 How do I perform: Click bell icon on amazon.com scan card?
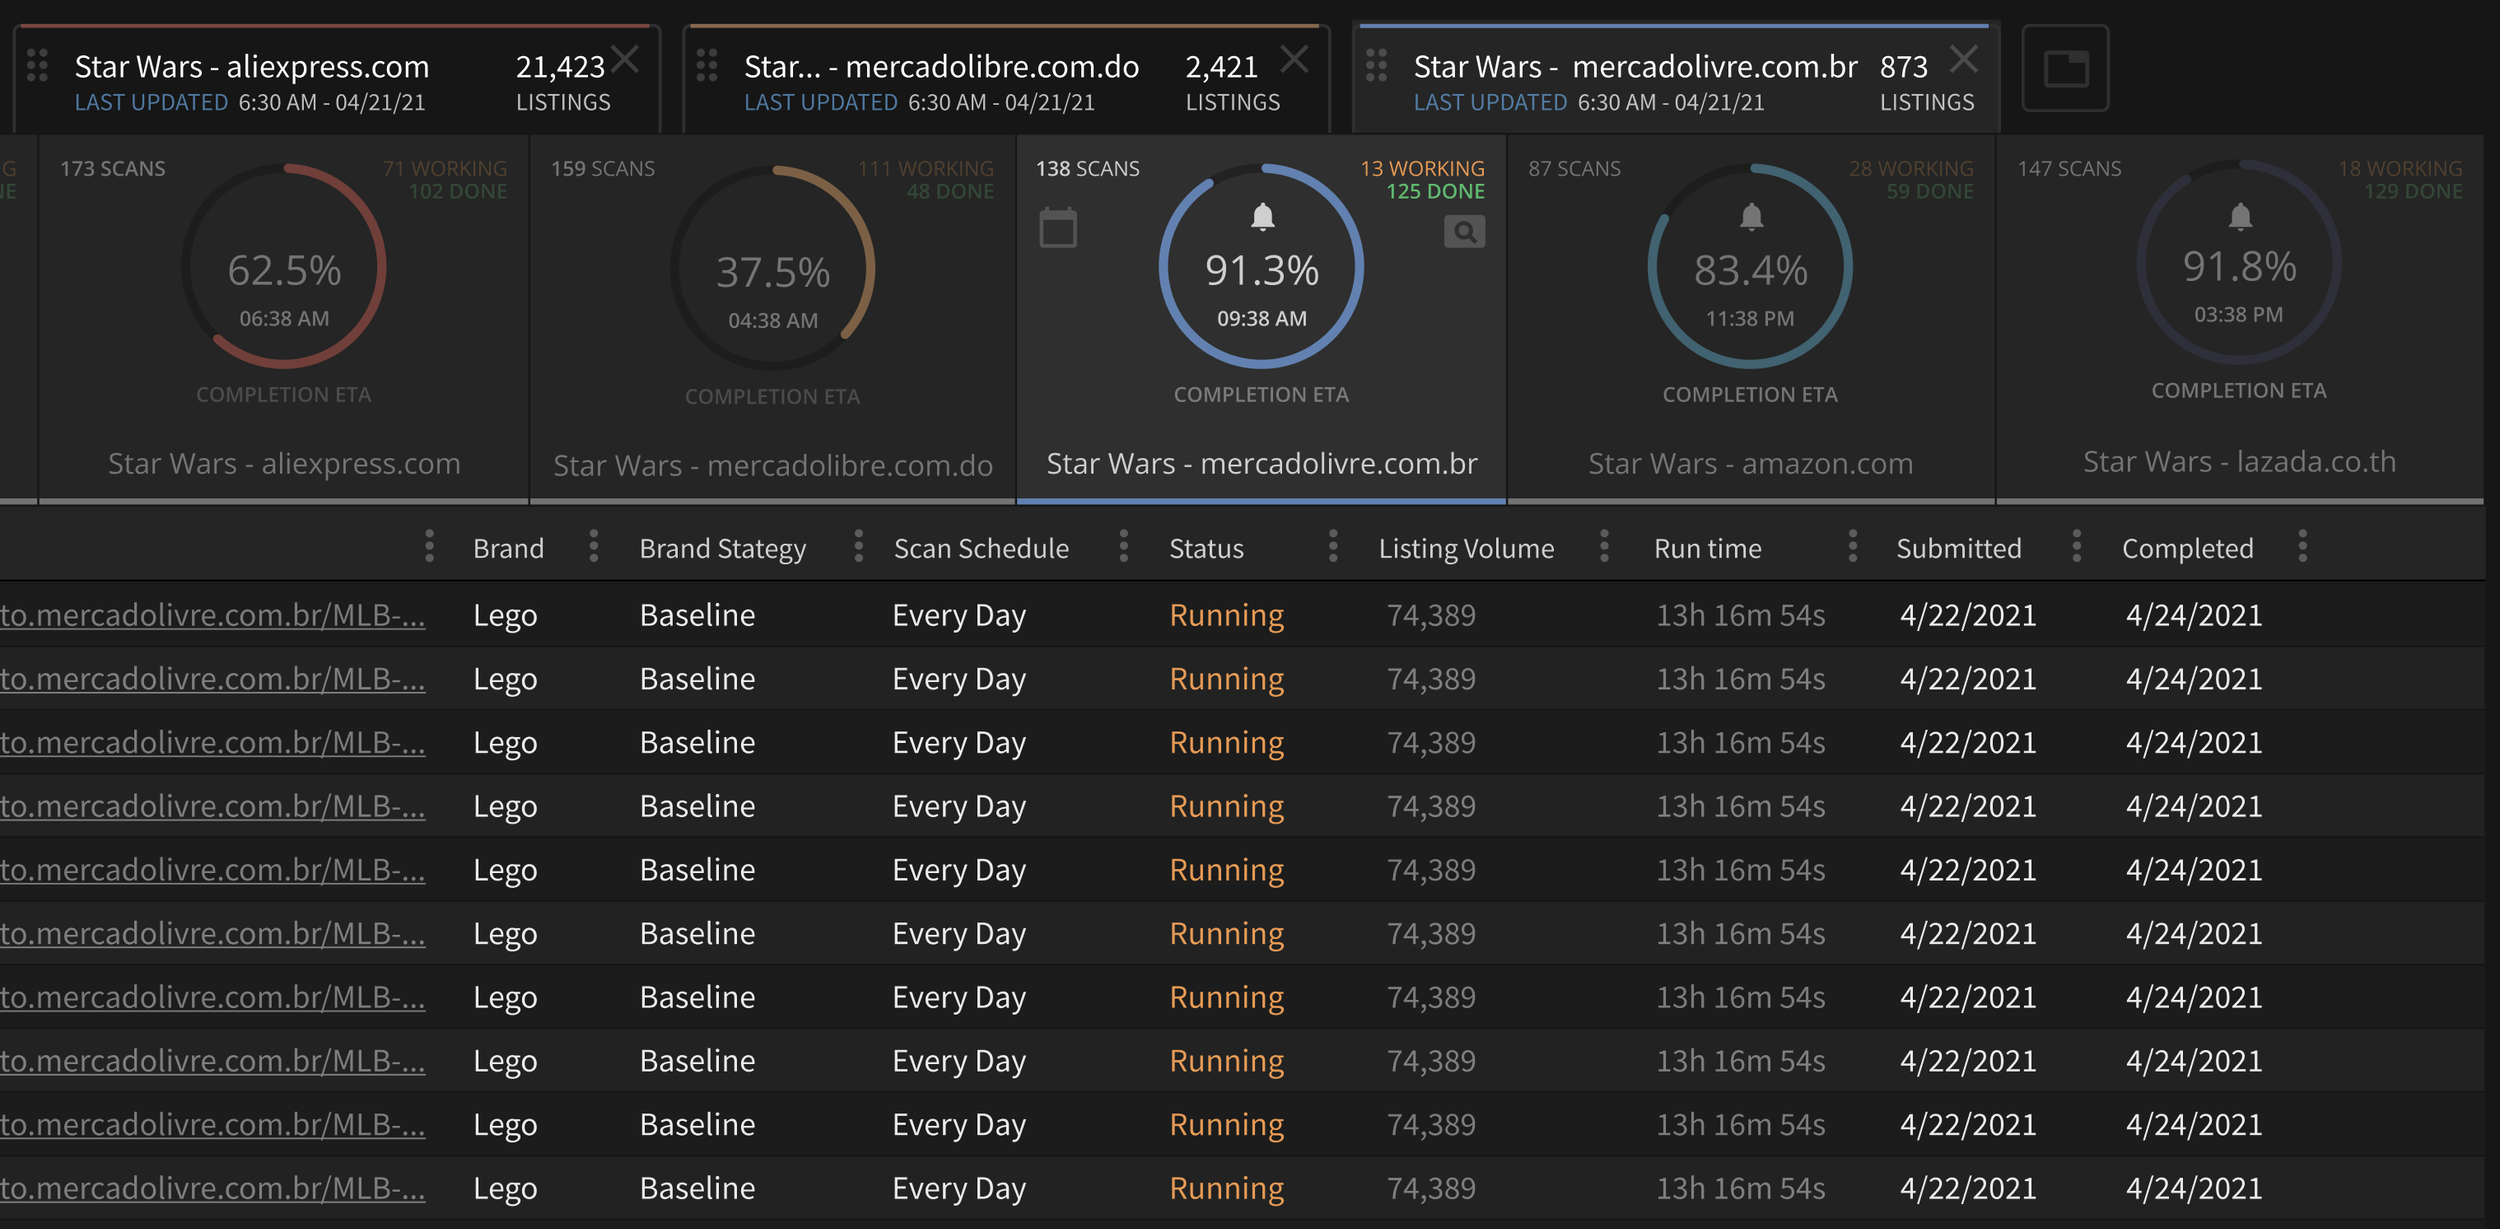[x=1751, y=216]
